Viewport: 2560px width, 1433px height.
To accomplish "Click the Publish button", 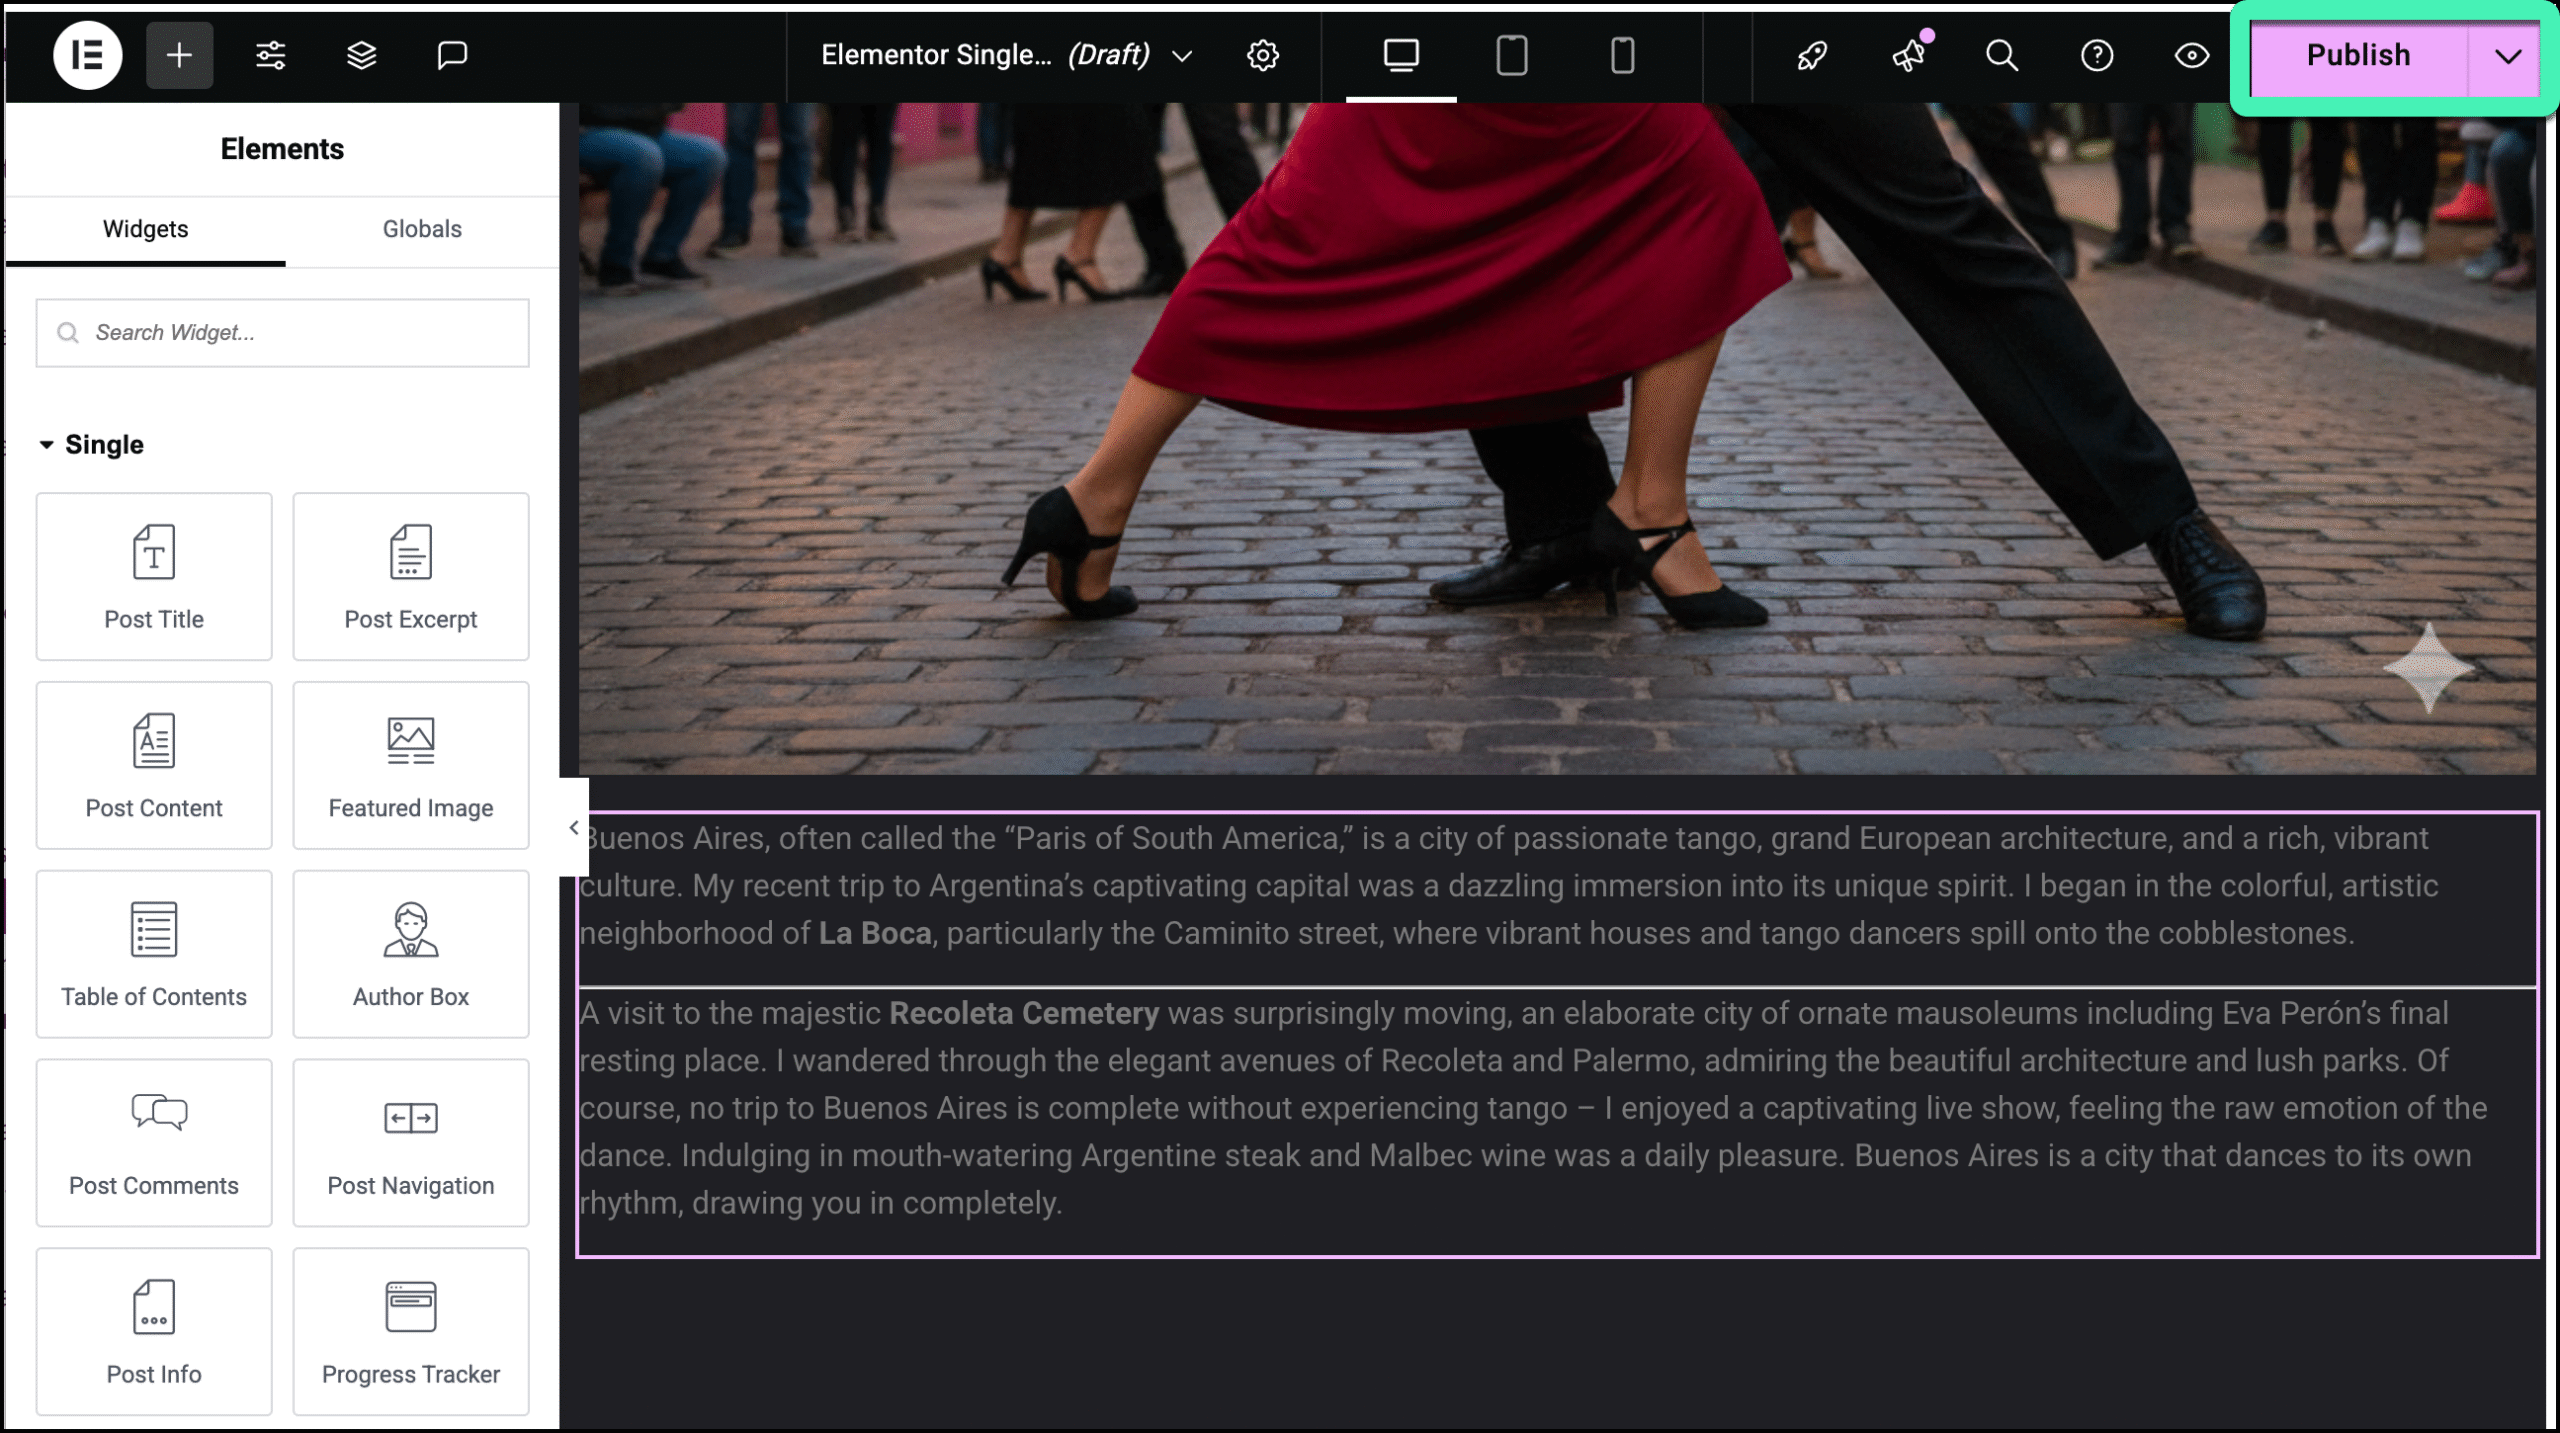I will (2358, 56).
